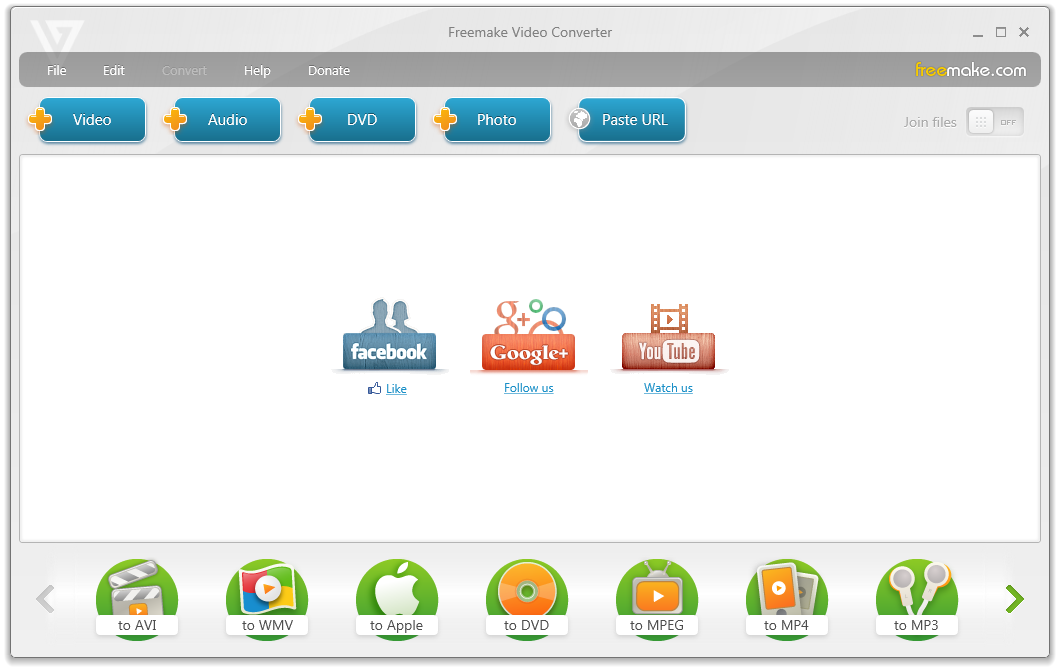The image size is (1060, 670).
Task: Click the thumbs-up icon beside Like
Action: pyautogui.click(x=375, y=388)
